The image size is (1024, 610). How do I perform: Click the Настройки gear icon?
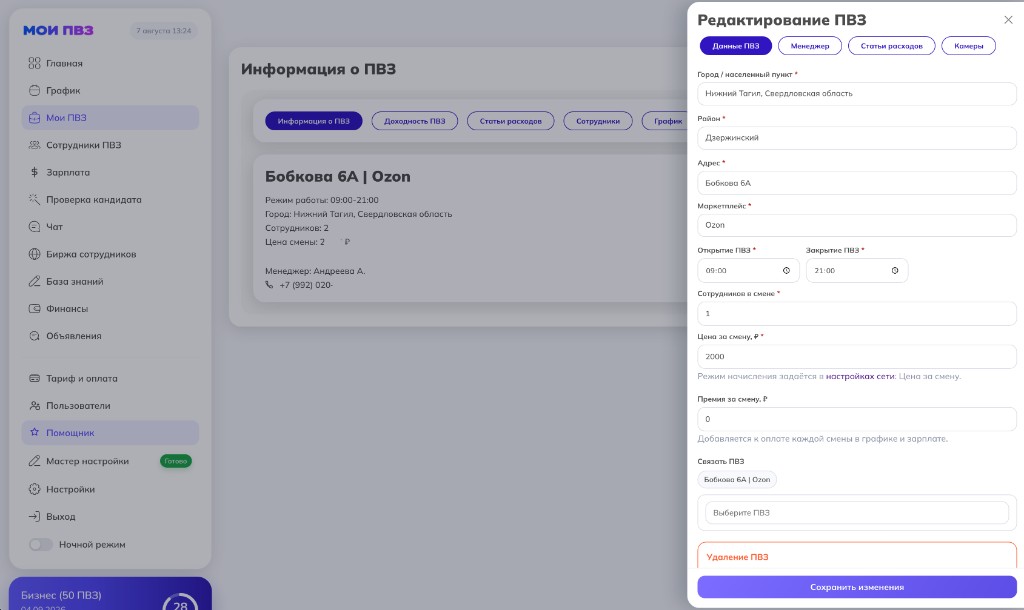pos(35,489)
